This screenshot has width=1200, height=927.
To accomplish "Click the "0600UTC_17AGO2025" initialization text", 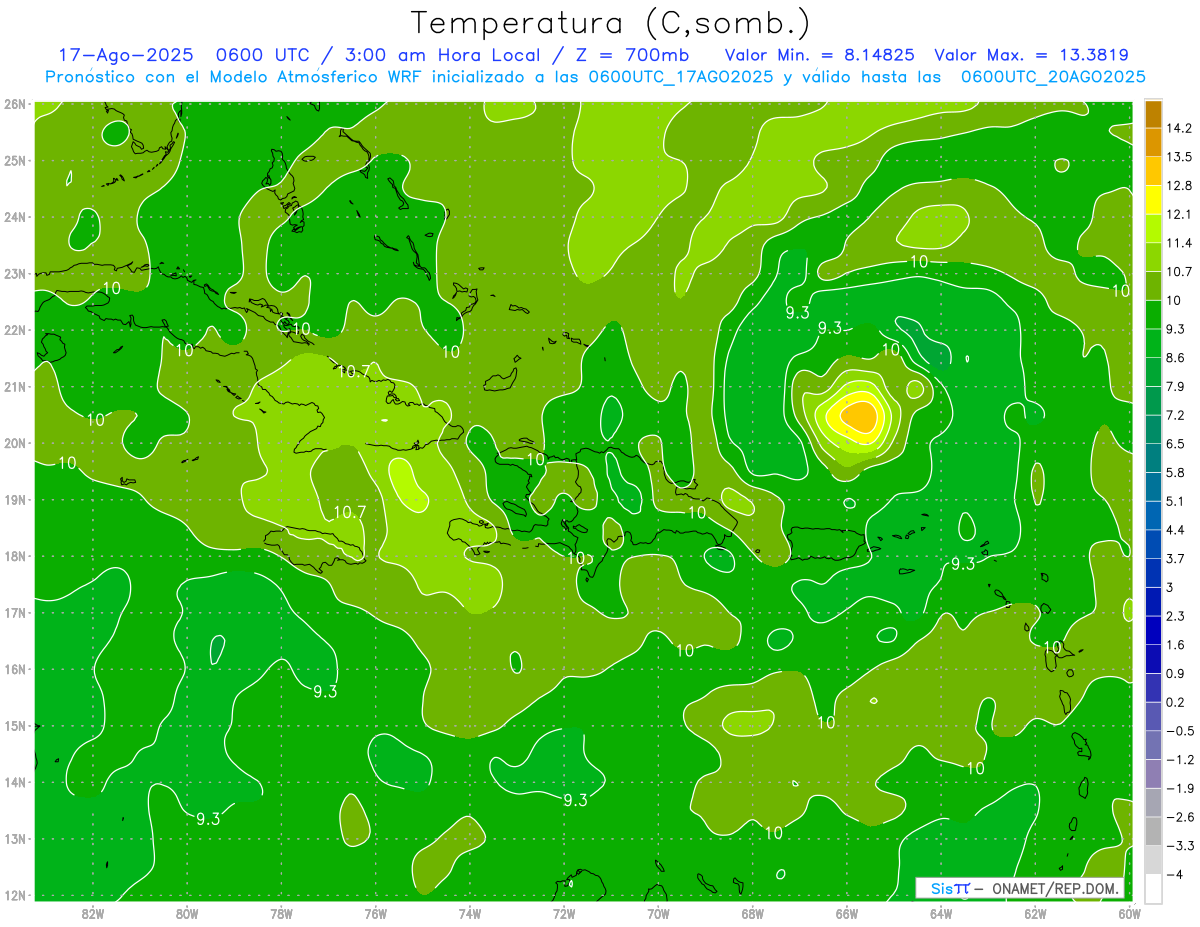I will [680, 77].
